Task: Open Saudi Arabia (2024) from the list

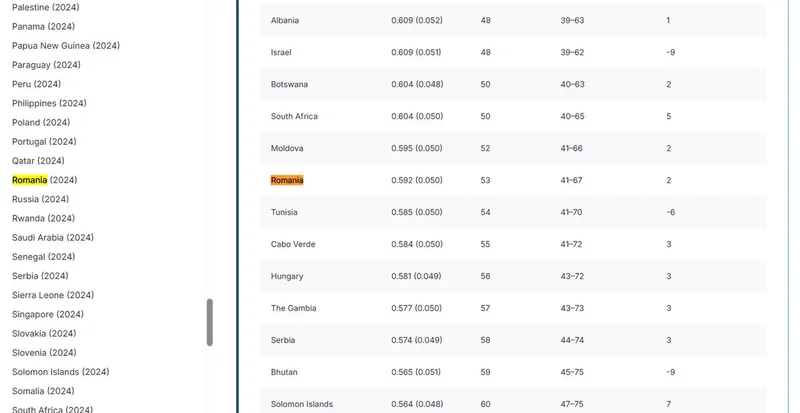Action: (53, 238)
